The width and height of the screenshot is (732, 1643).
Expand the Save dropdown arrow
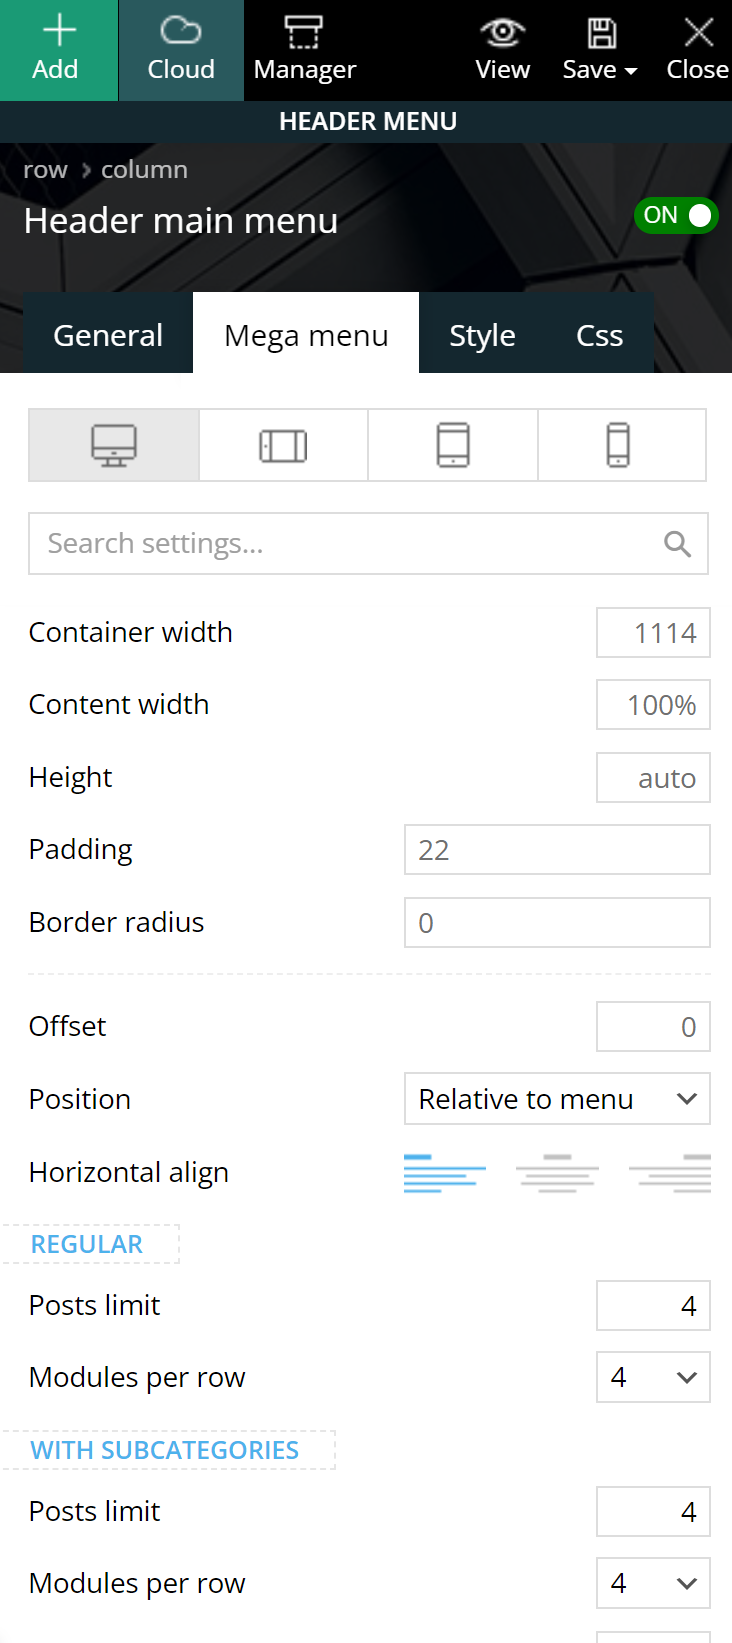pyautogui.click(x=630, y=71)
